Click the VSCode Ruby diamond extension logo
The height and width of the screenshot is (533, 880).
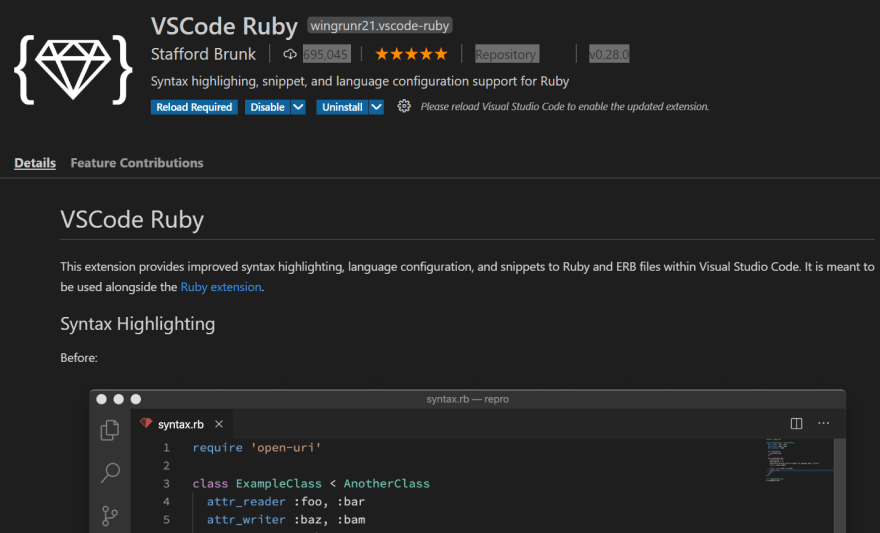(73, 70)
